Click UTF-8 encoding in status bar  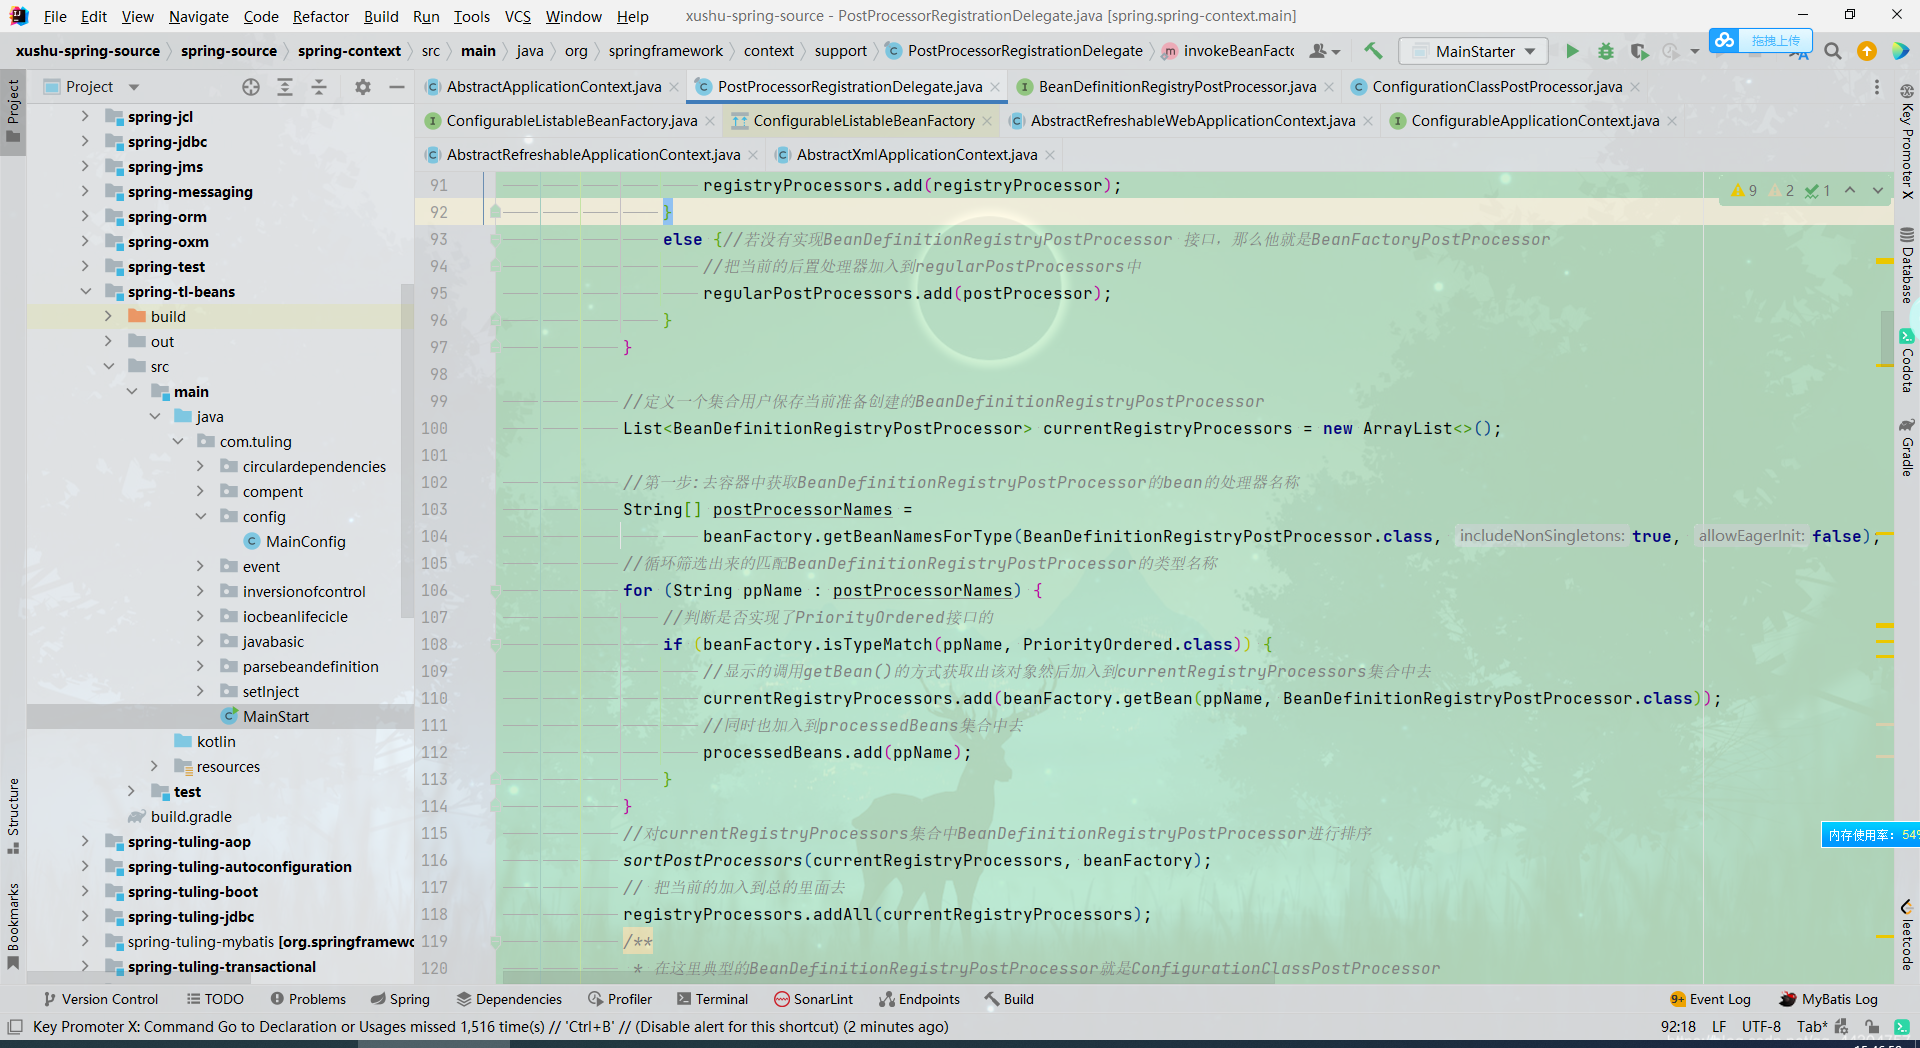[x=1761, y=1027]
